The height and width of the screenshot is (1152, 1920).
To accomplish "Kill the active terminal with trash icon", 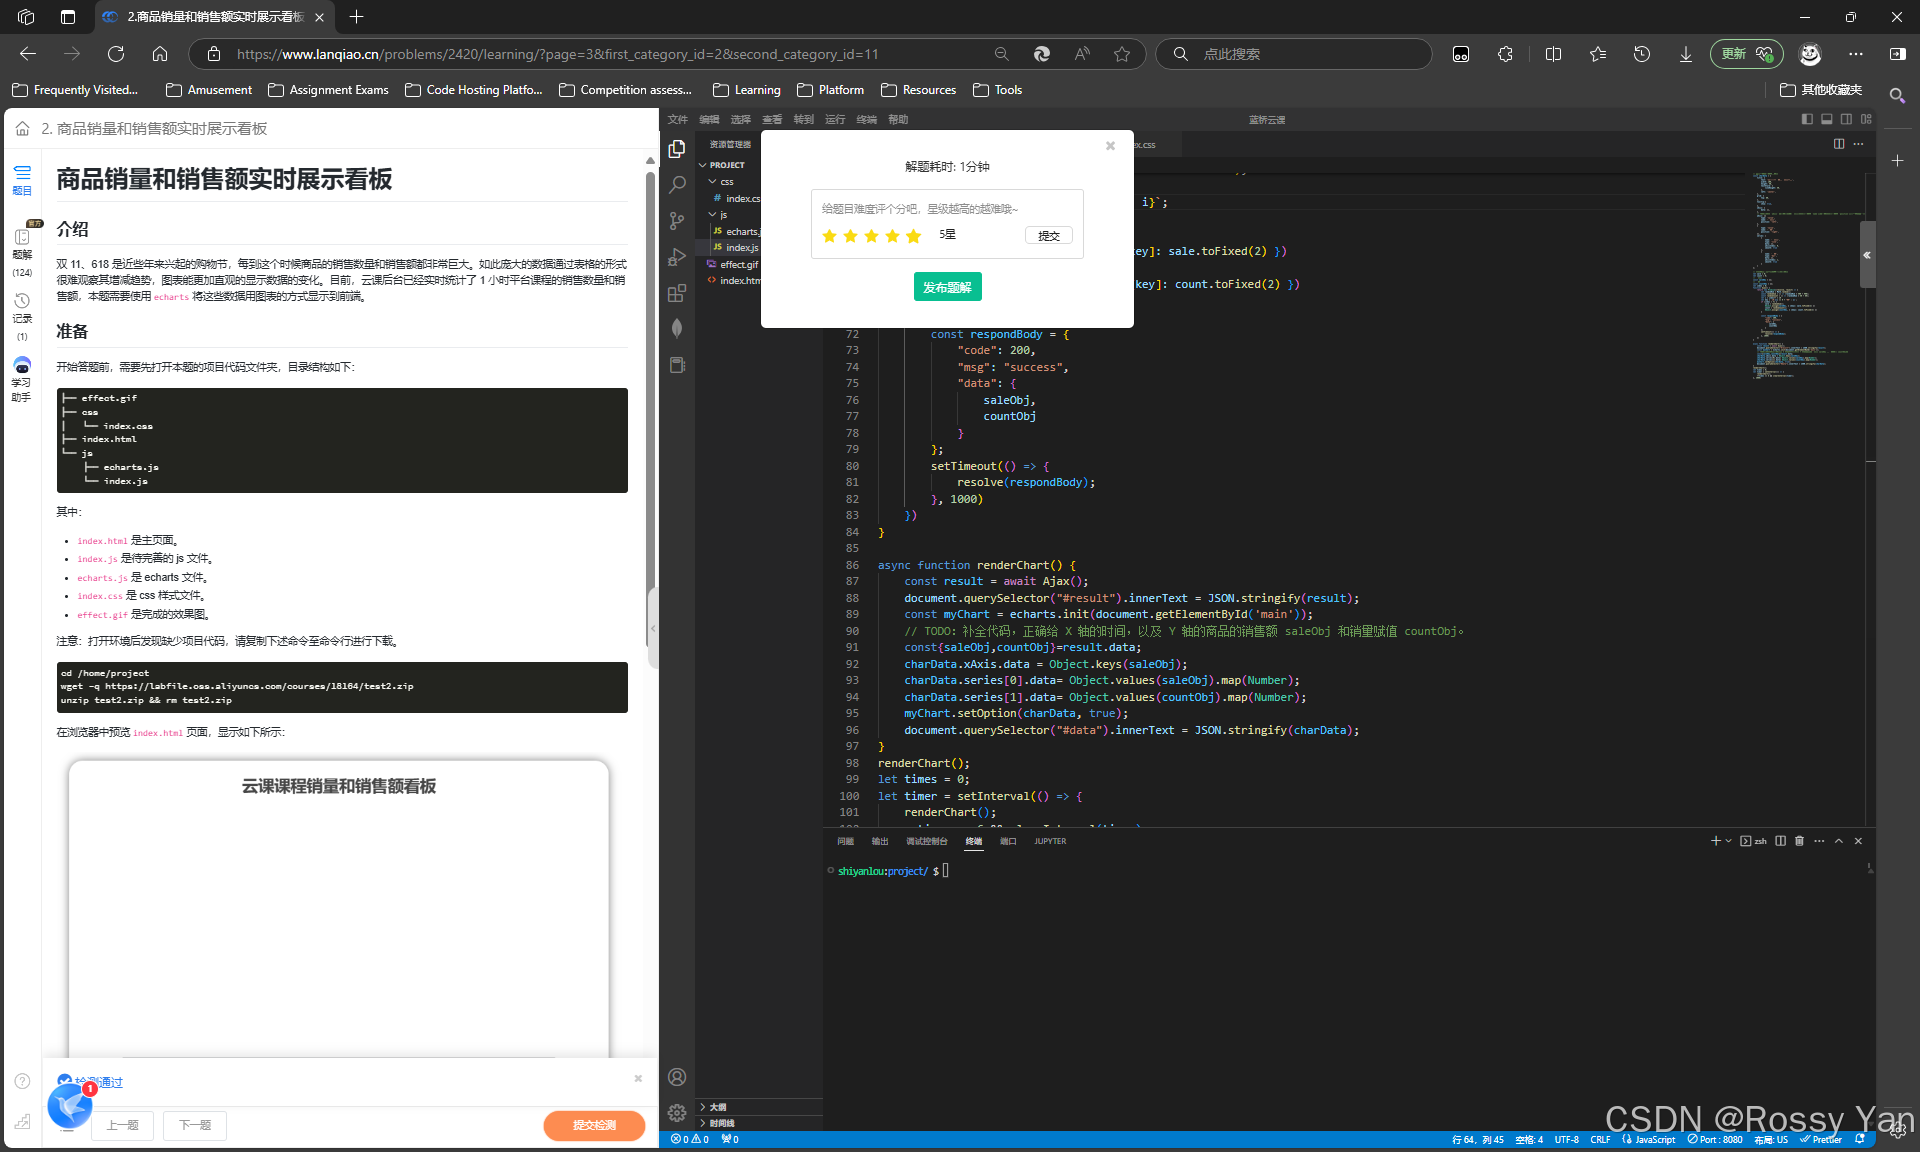I will click(1800, 841).
